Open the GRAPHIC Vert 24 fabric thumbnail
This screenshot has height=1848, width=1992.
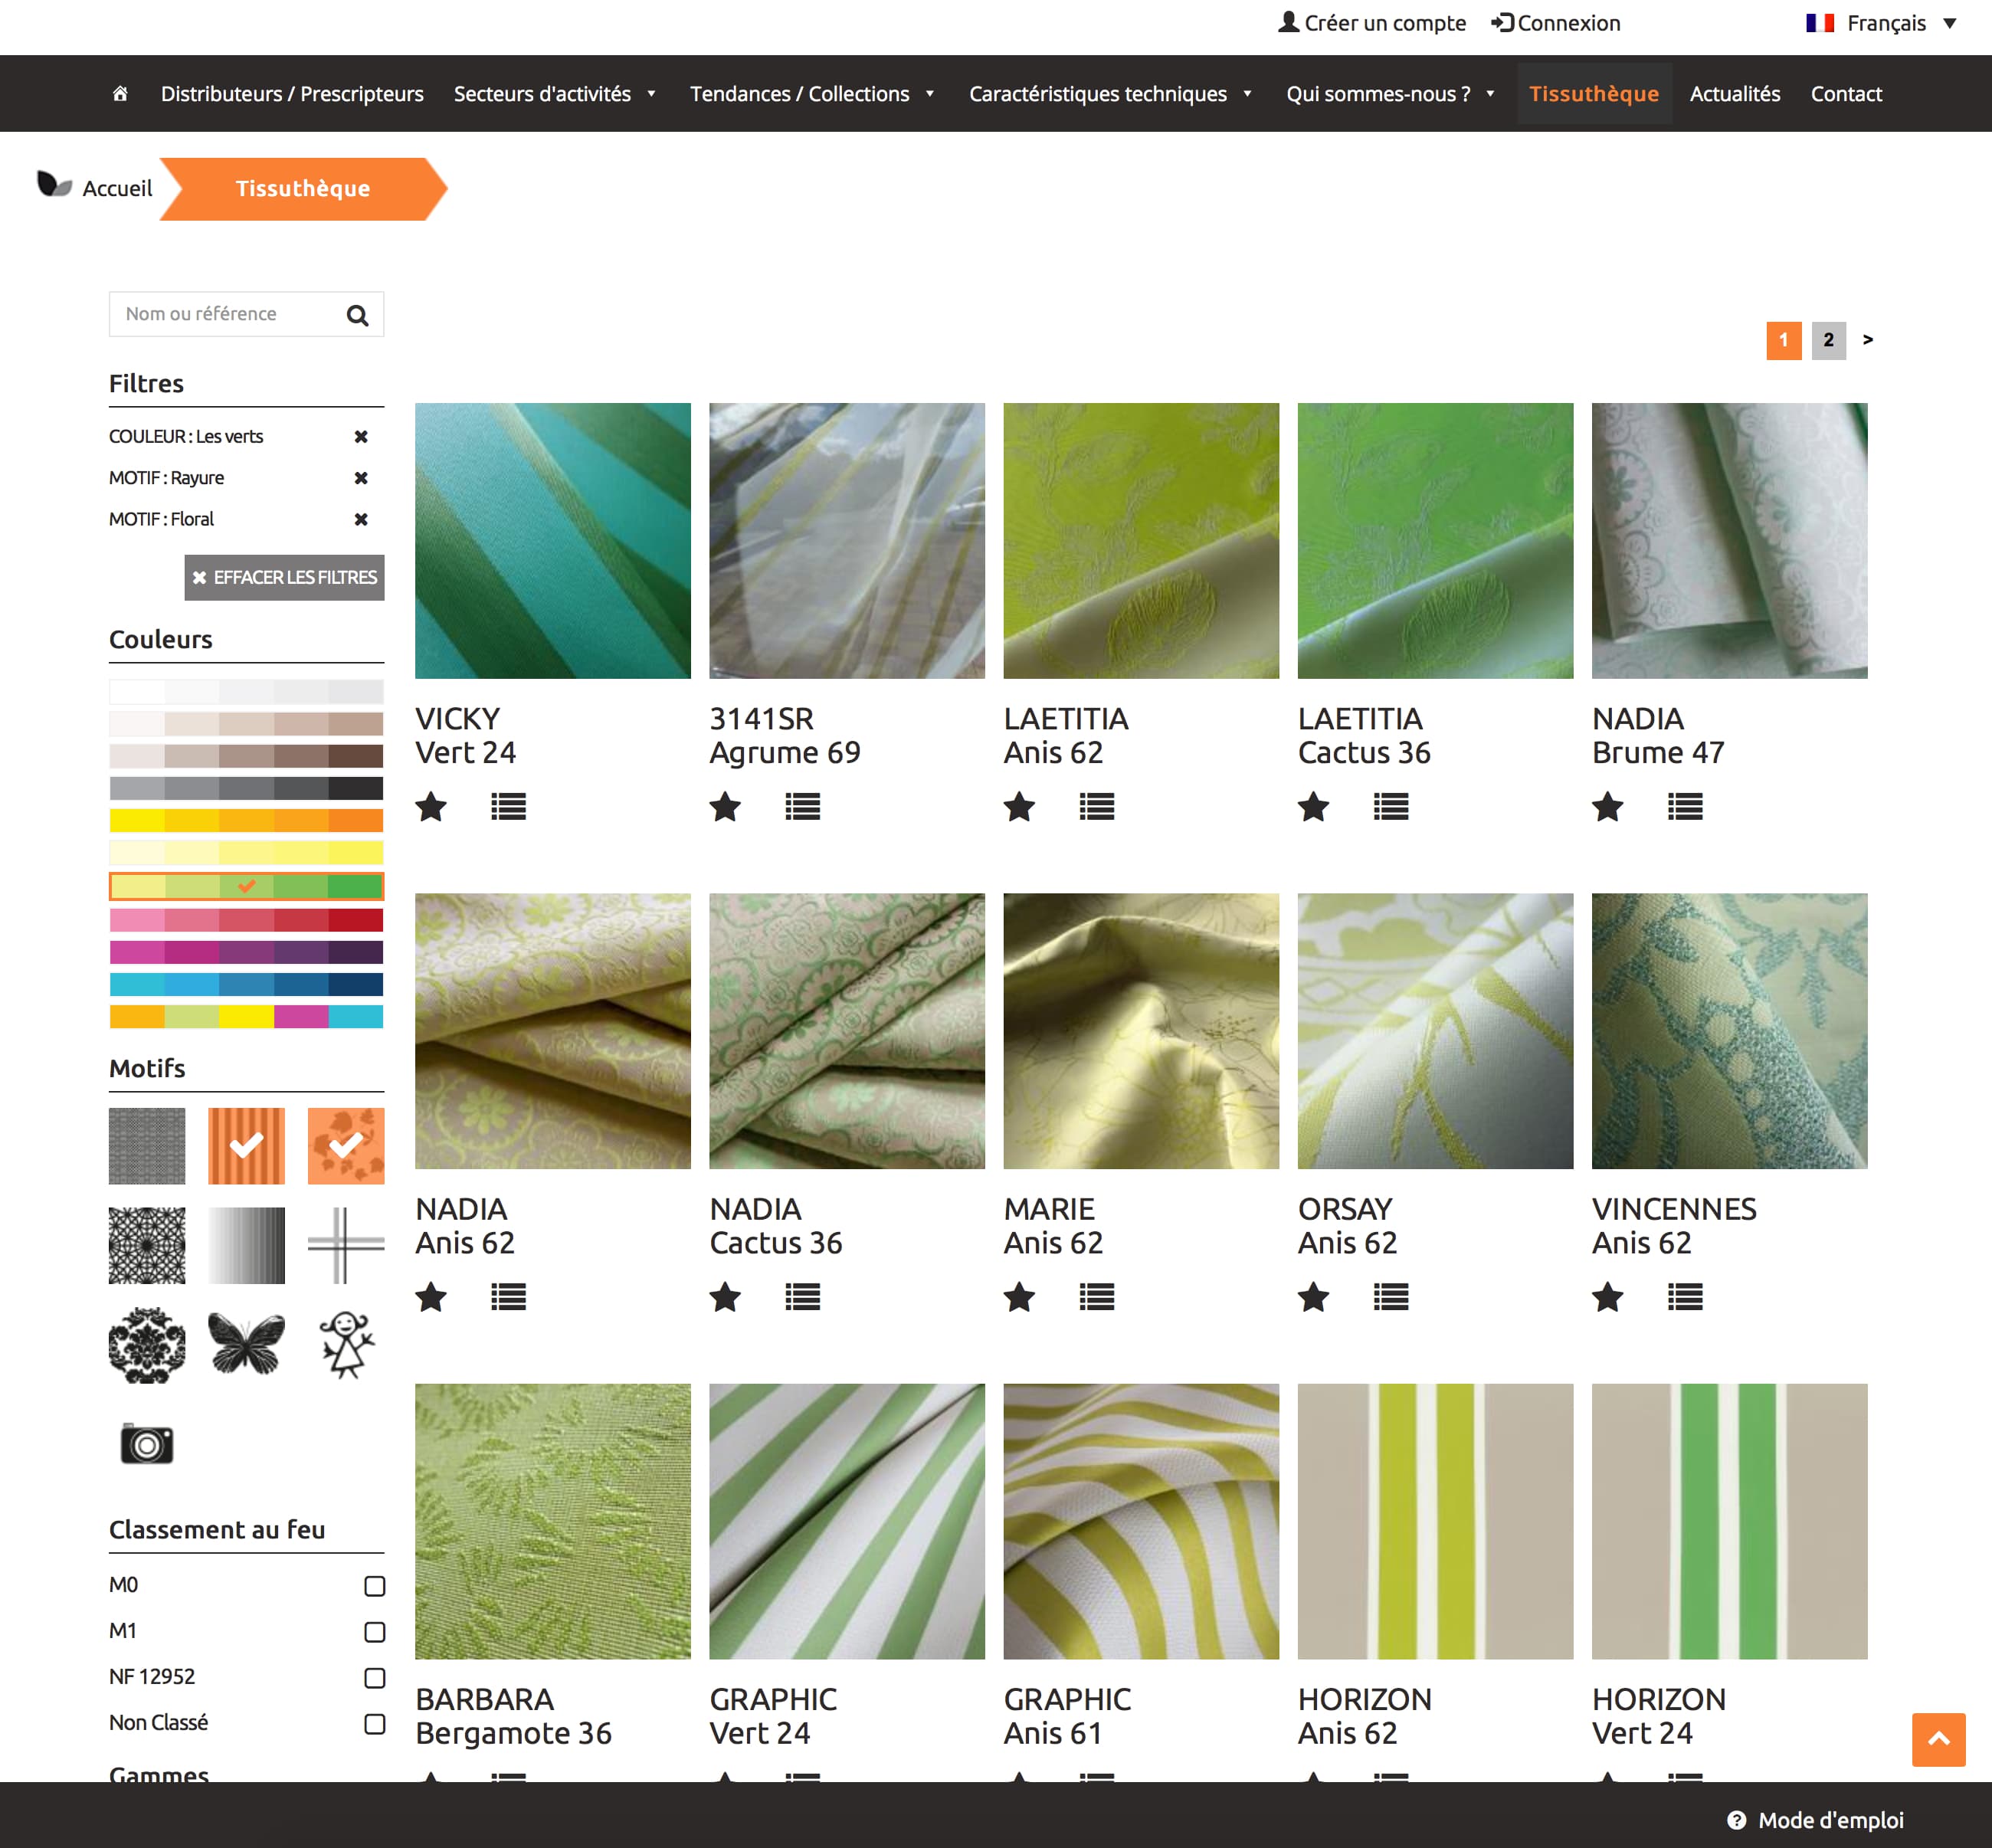[847, 1521]
